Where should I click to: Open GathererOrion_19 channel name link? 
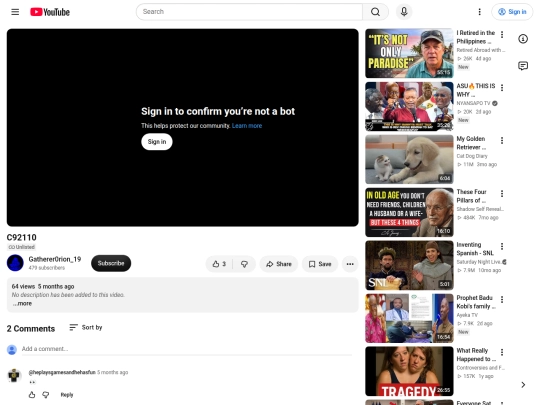tap(55, 259)
